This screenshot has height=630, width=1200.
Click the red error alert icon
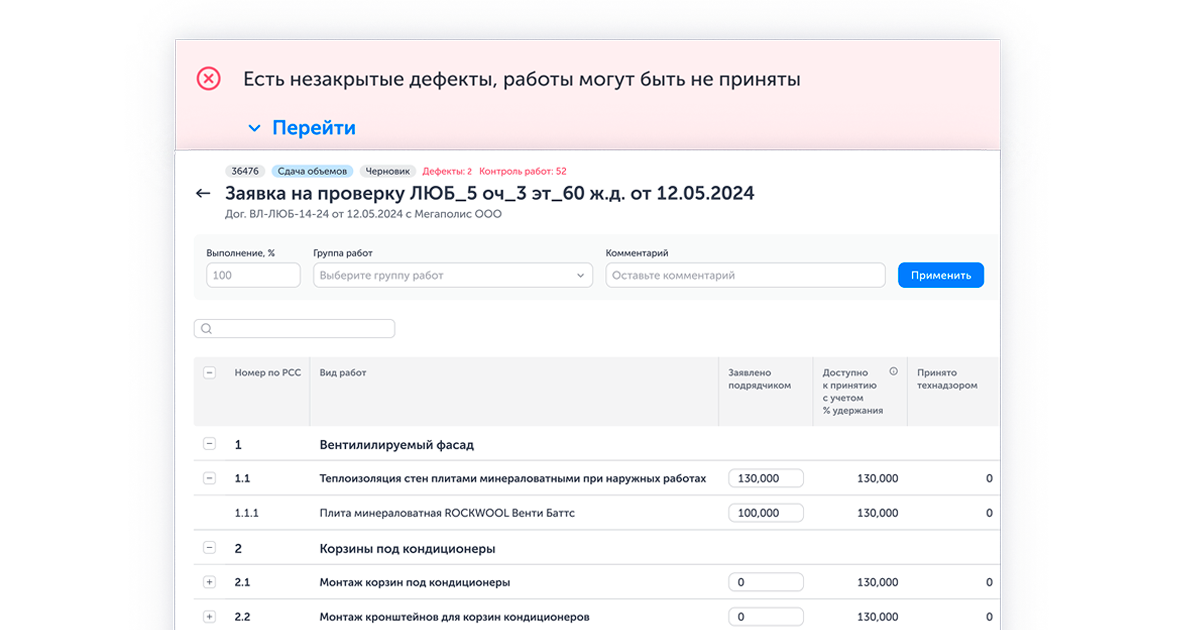point(209,78)
